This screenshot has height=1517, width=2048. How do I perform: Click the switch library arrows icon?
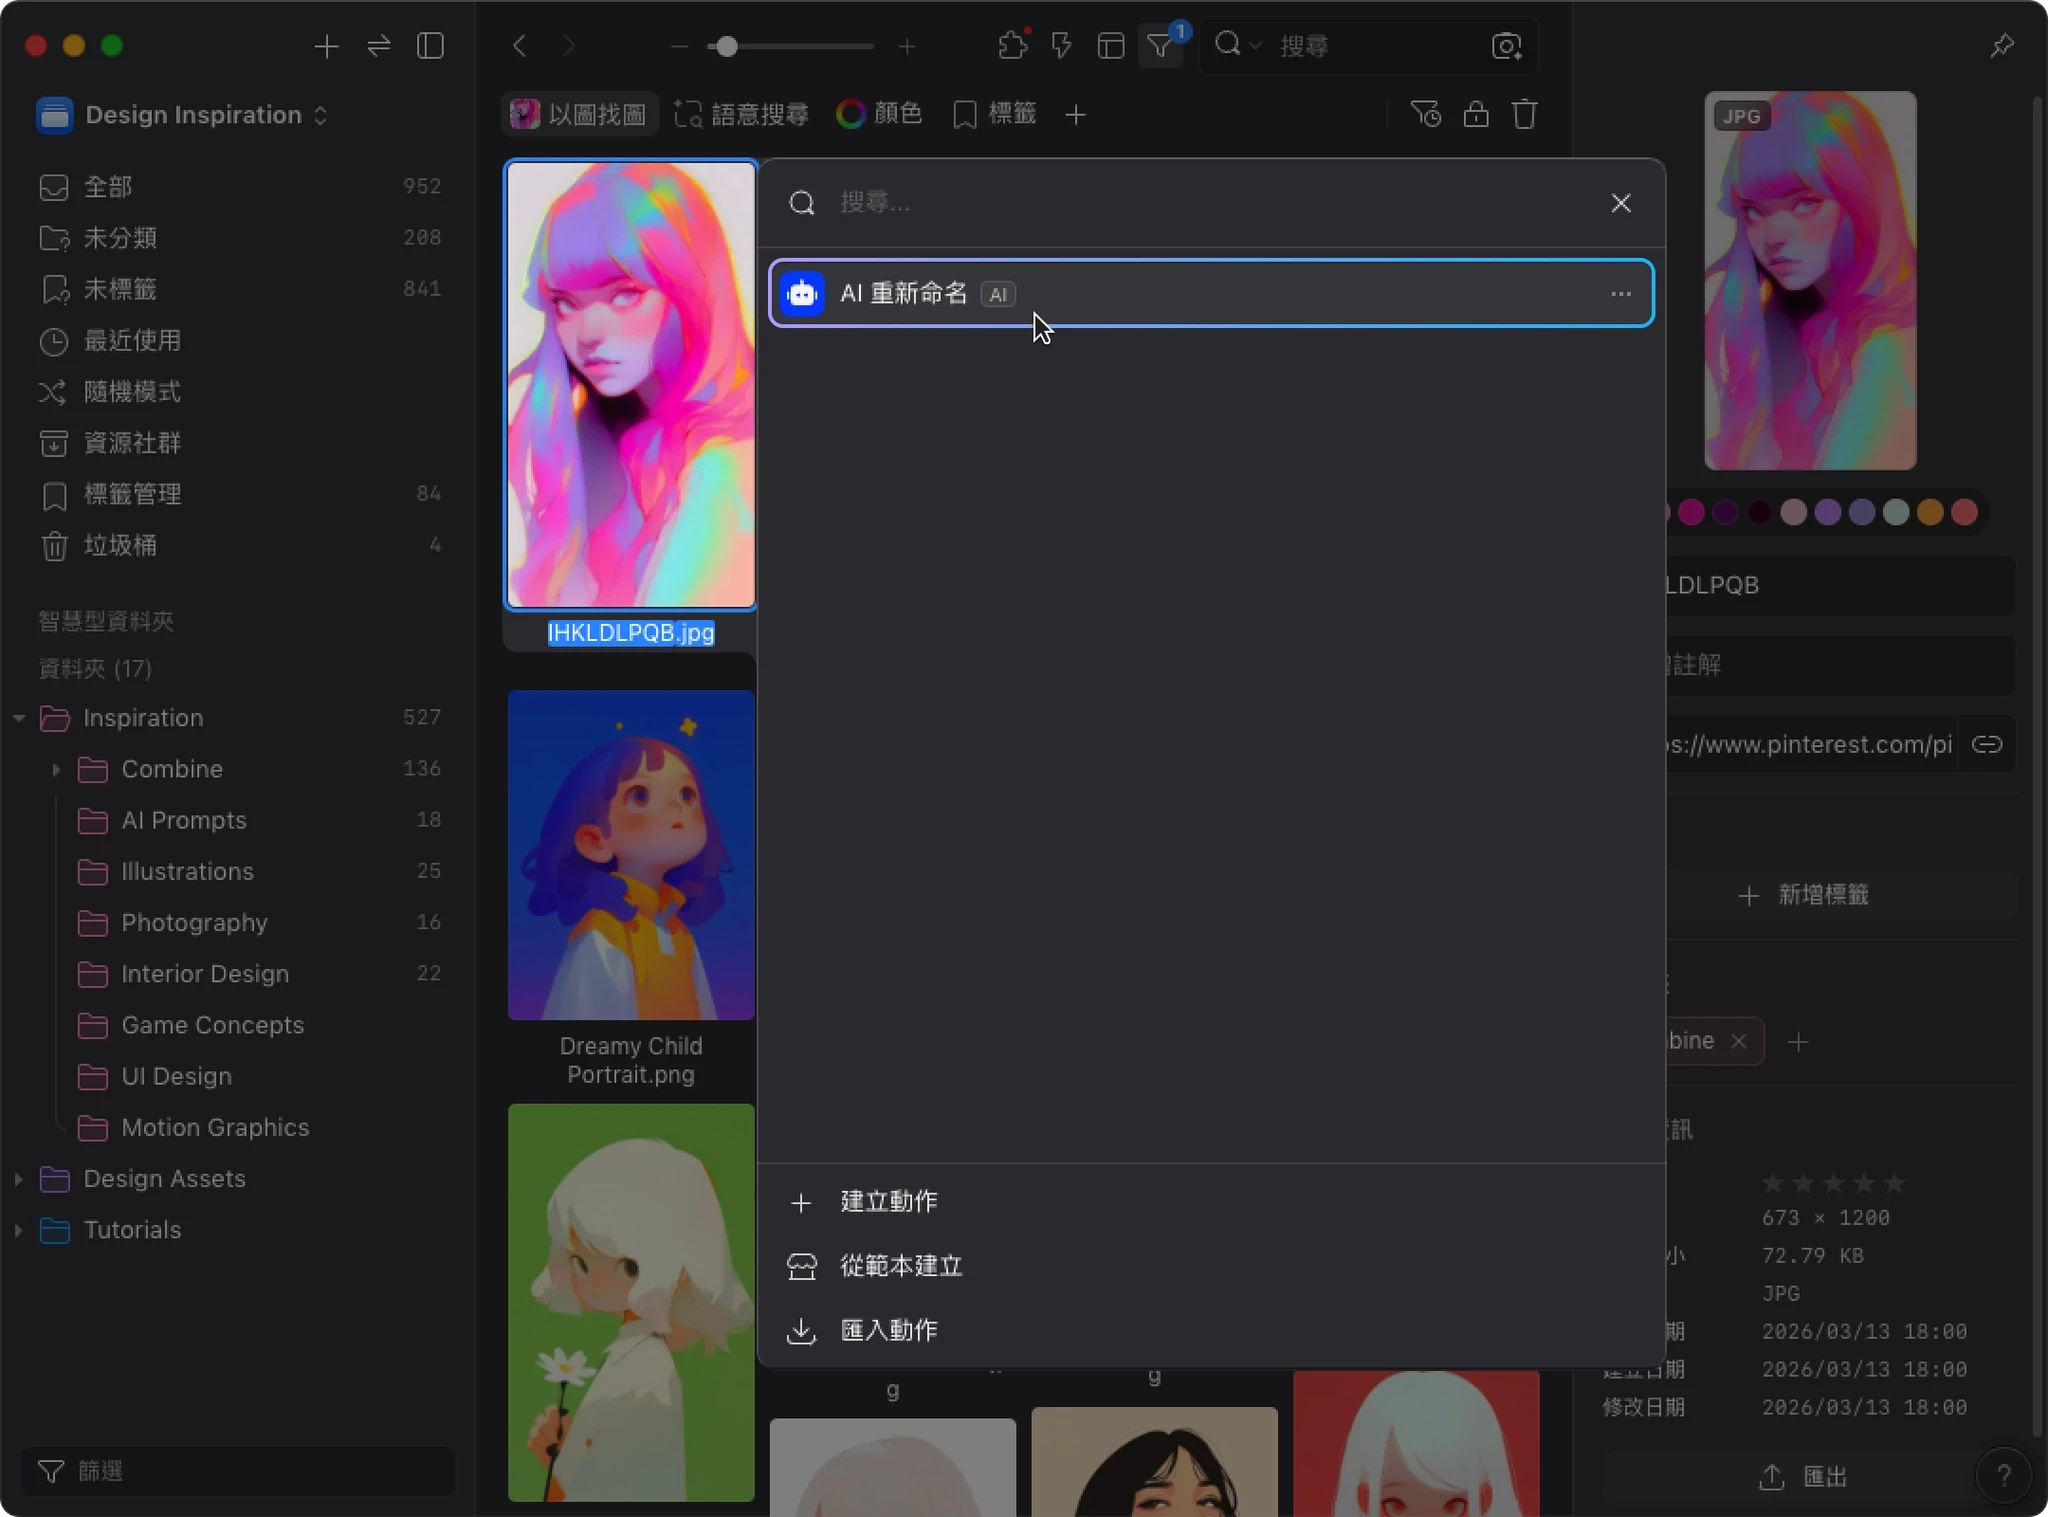[378, 46]
